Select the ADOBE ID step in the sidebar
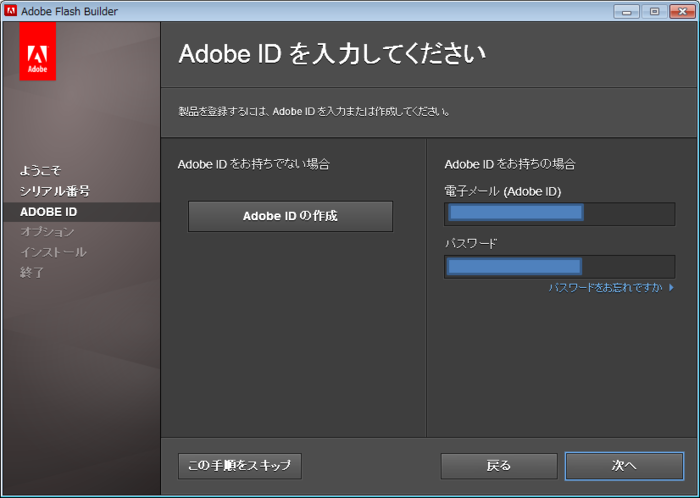The width and height of the screenshot is (700, 498). click(x=48, y=212)
